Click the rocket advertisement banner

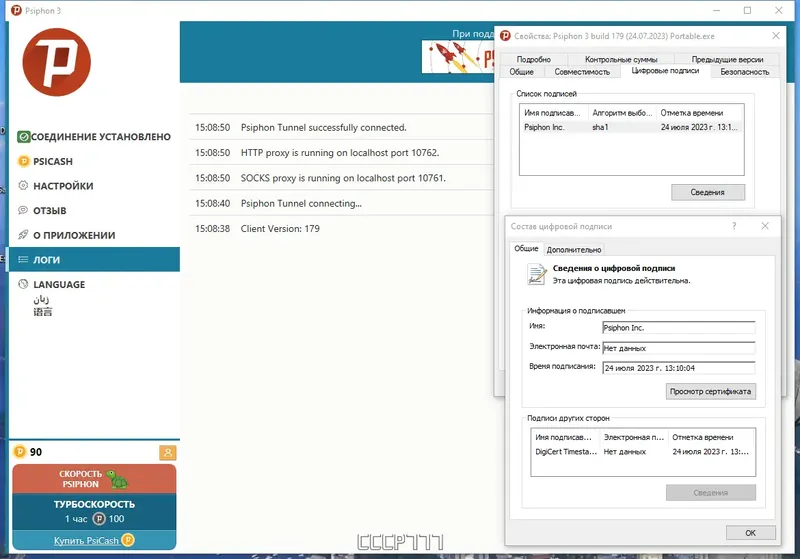[458, 57]
